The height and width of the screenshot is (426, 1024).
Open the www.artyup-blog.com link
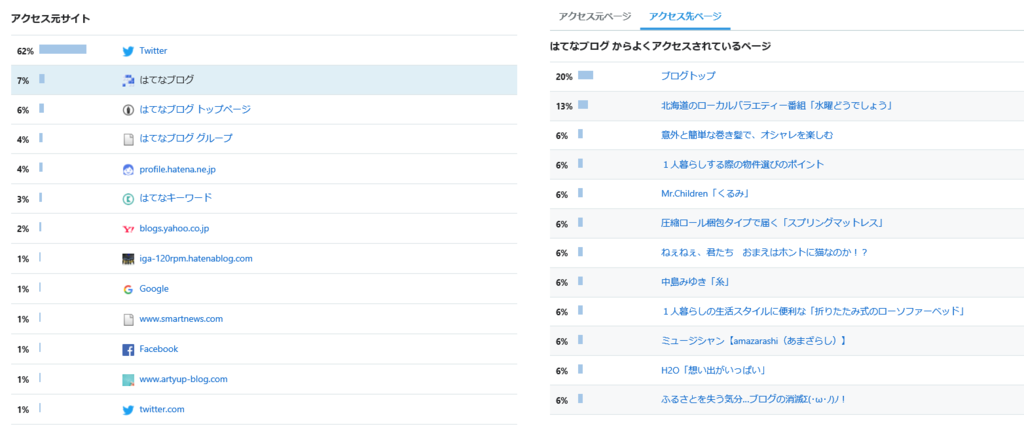tap(183, 379)
